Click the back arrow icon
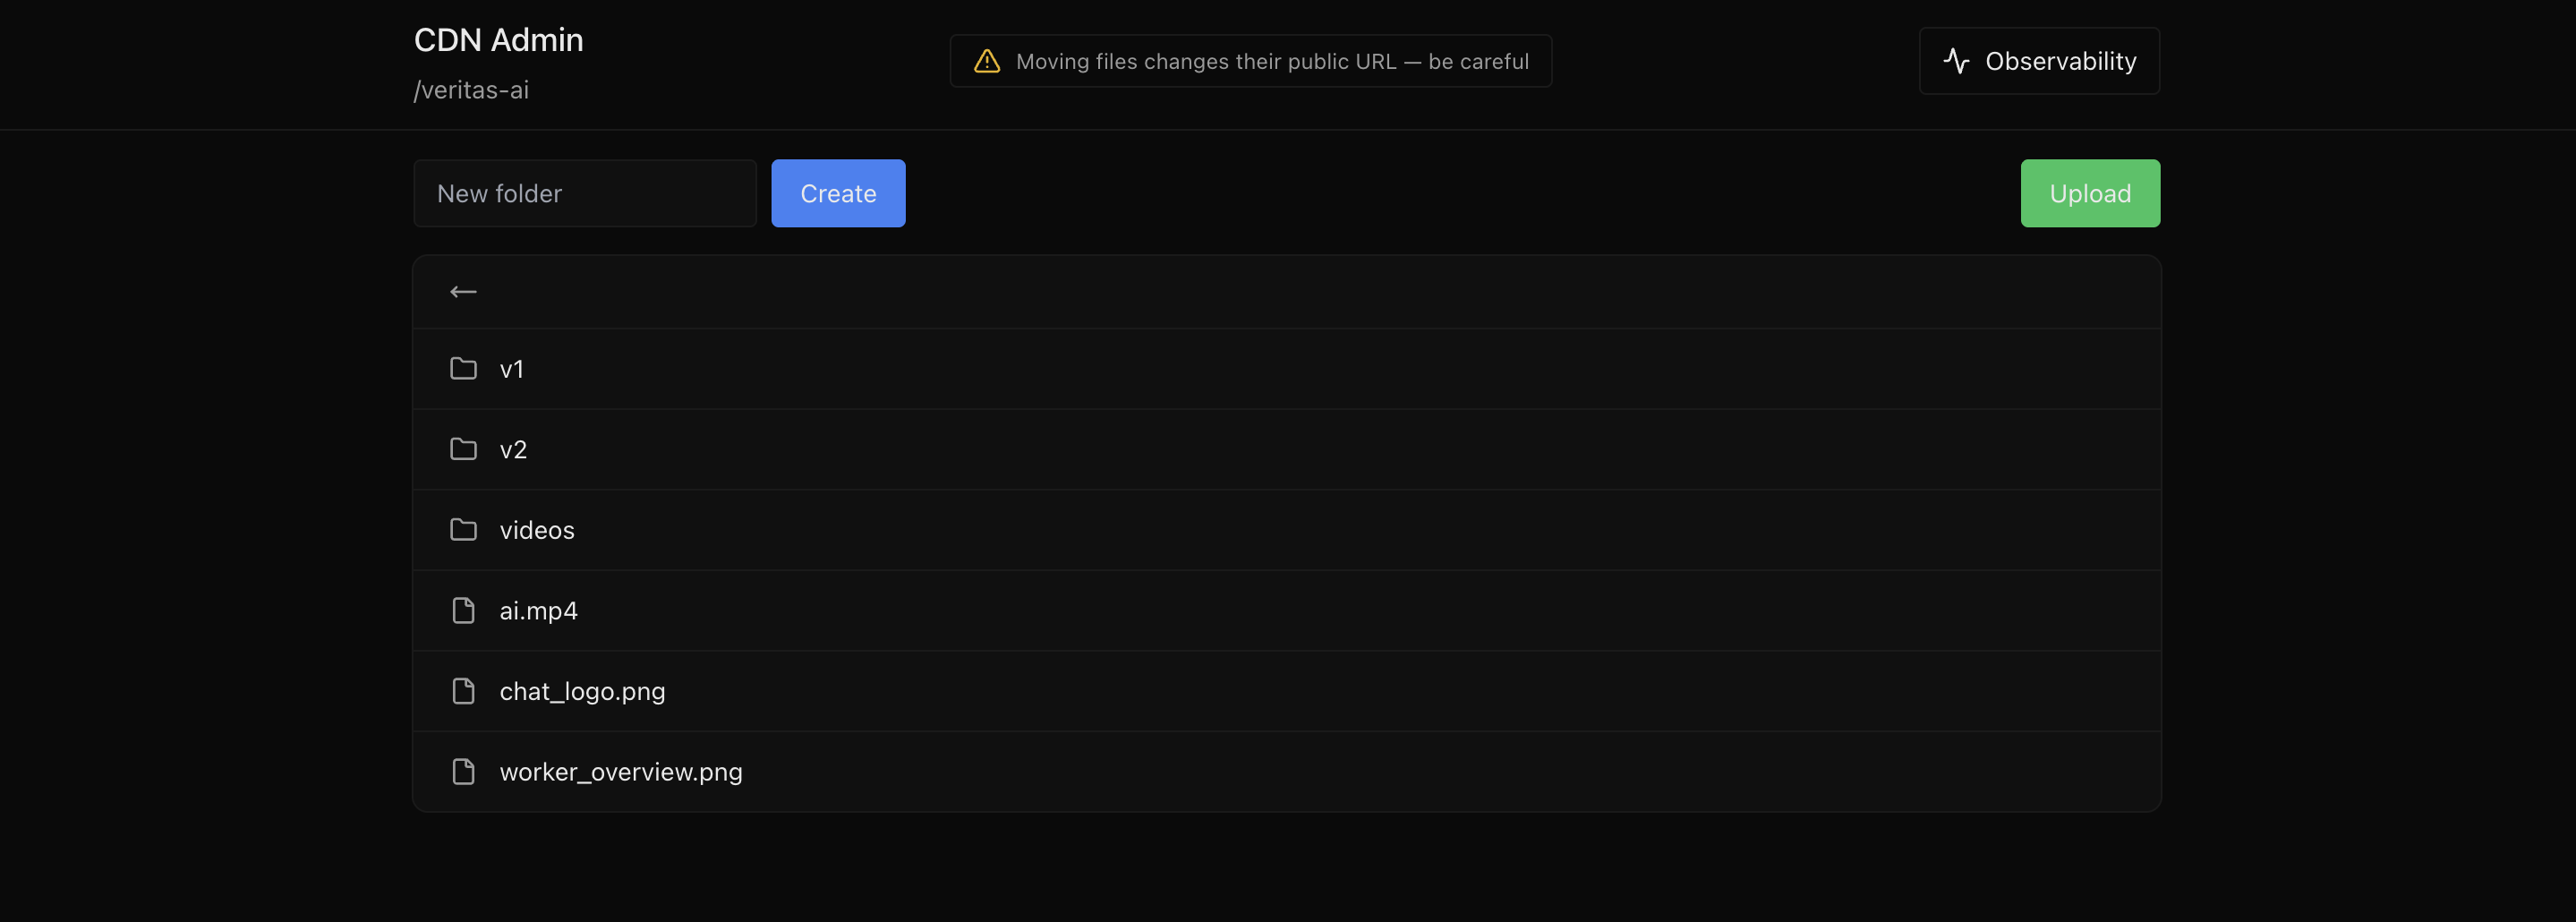The image size is (2576, 922). (463, 292)
